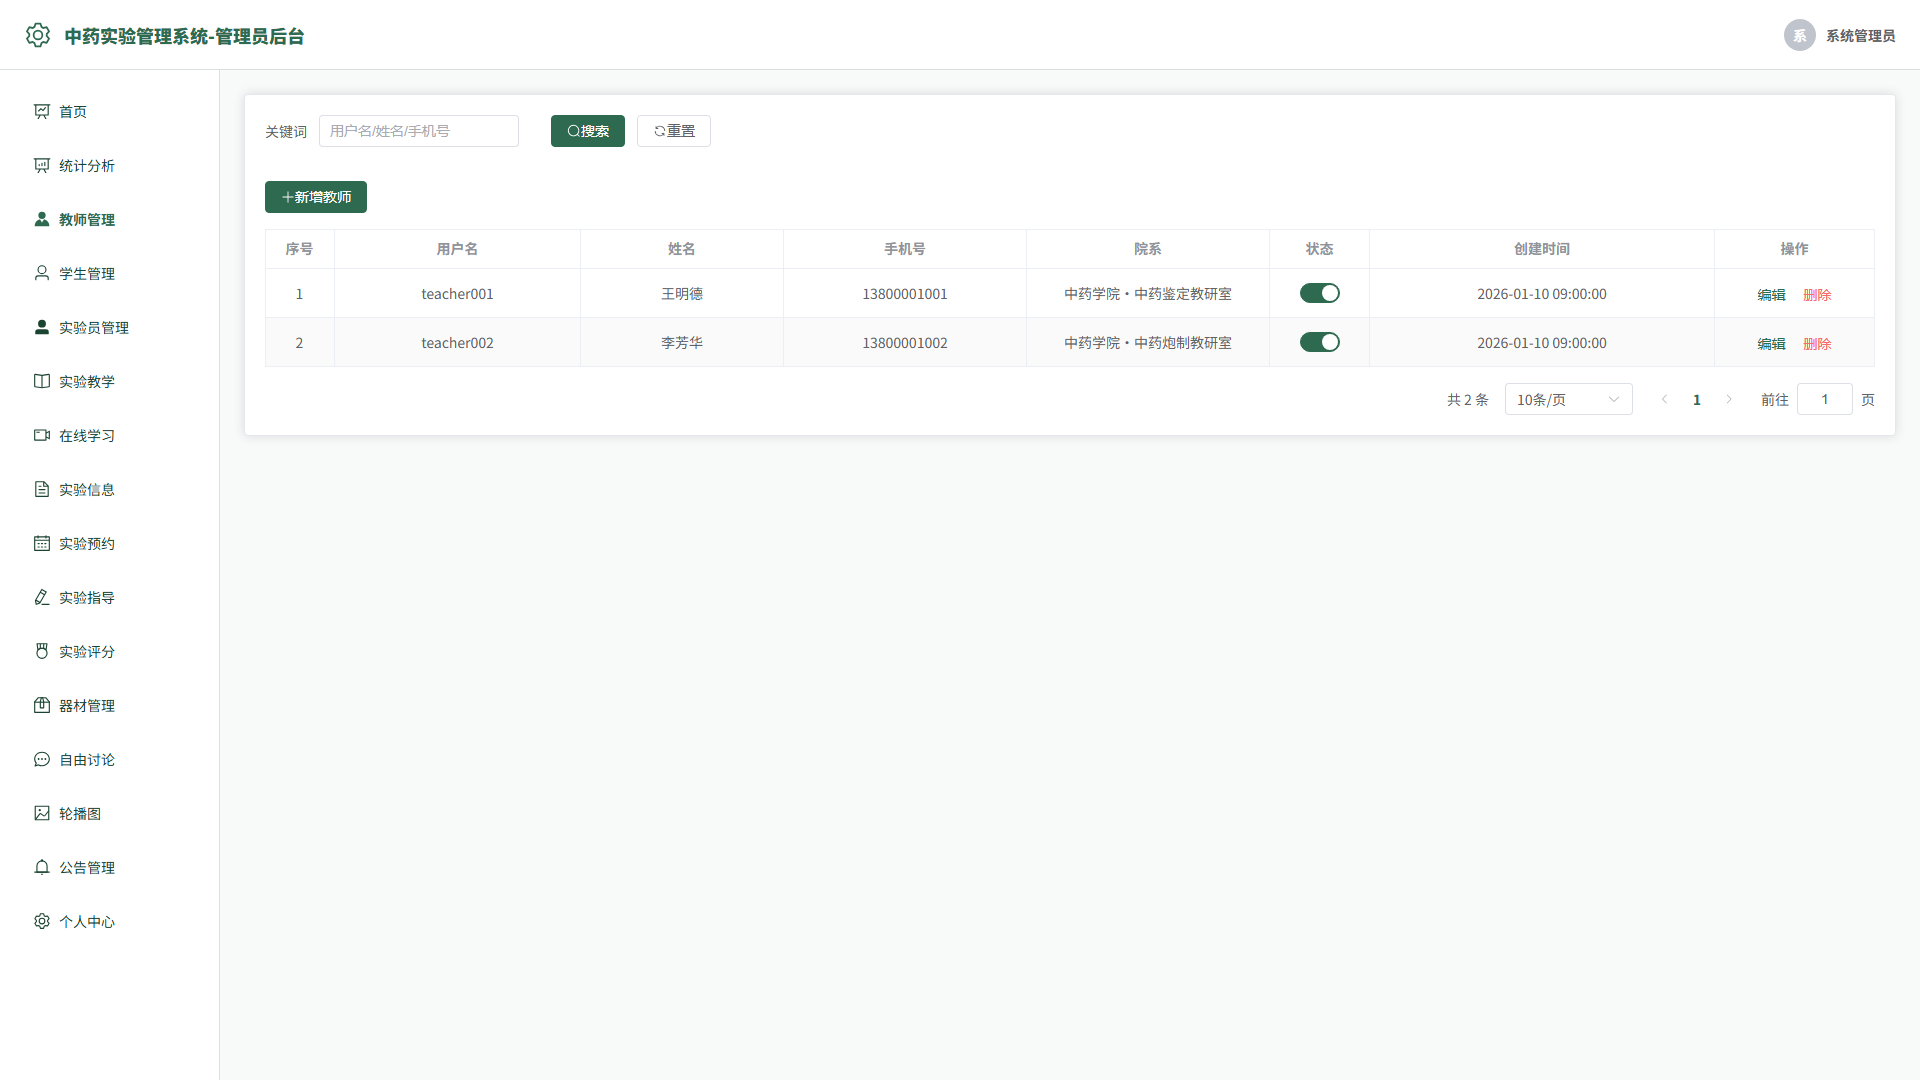
Task: Click the 新增教师 button
Action: (316, 197)
